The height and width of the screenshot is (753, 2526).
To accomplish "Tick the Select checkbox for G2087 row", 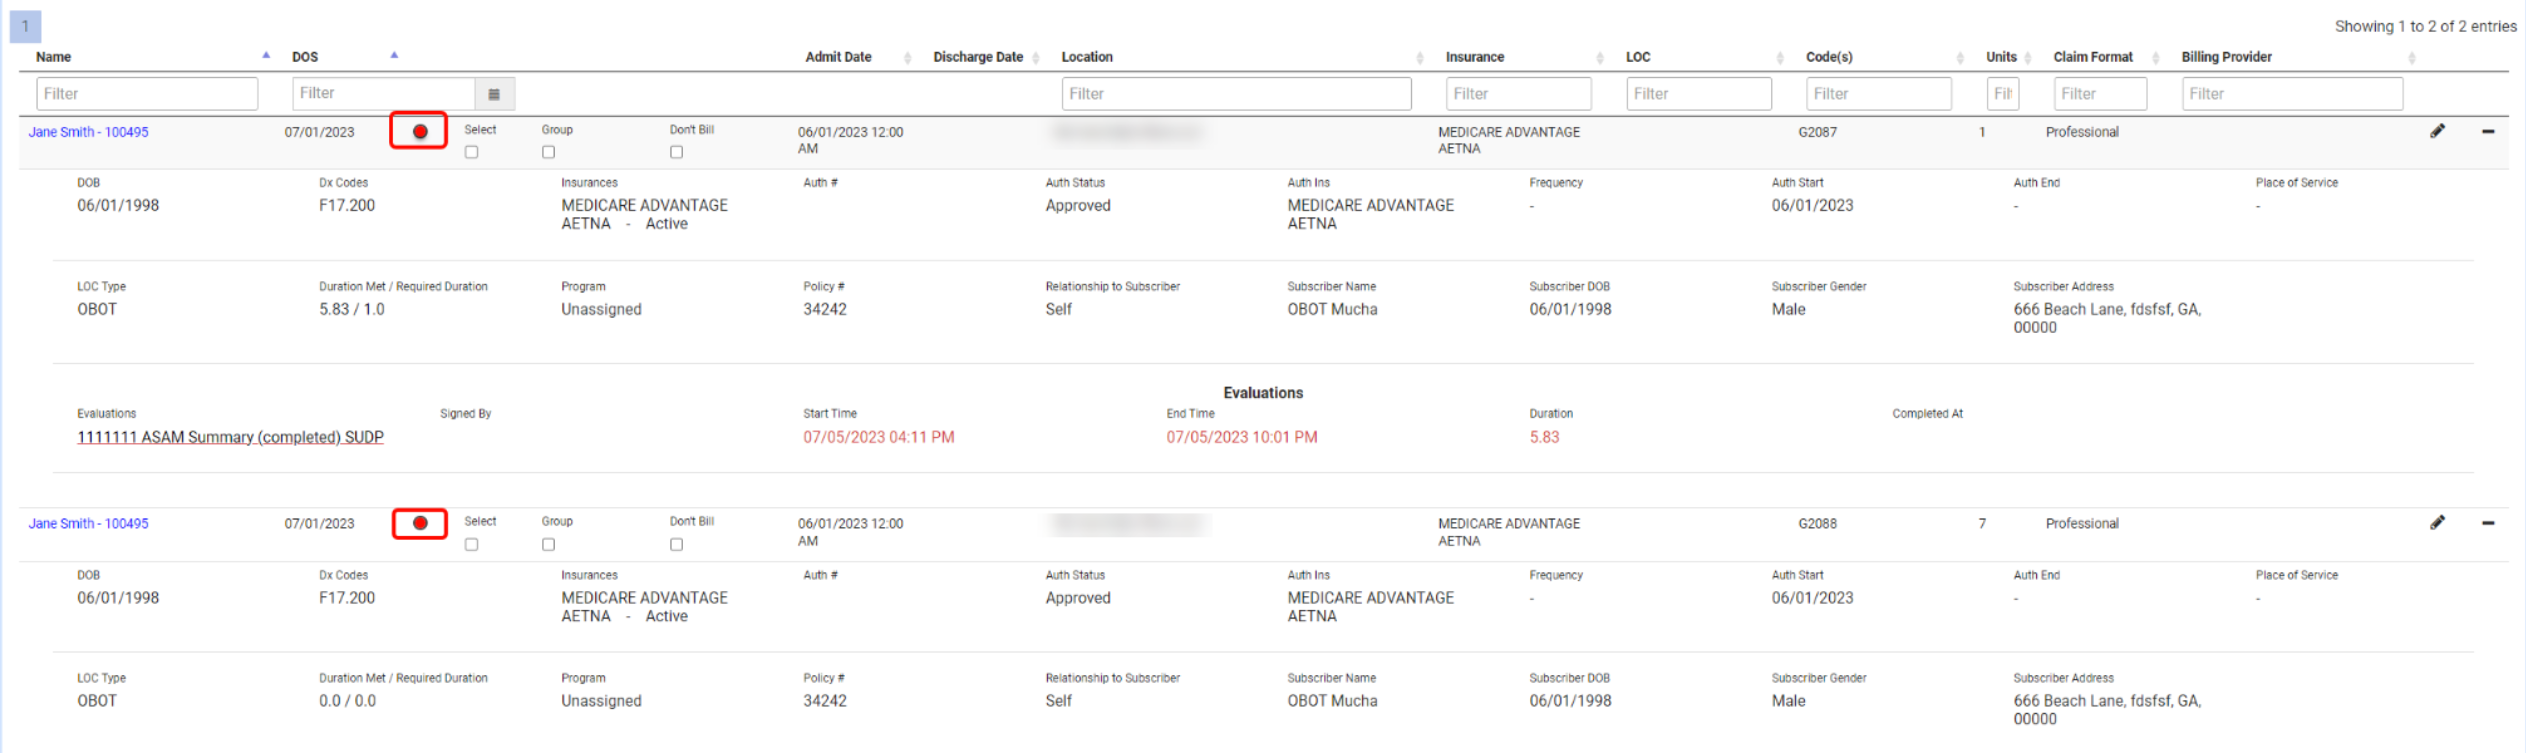I will click(x=472, y=153).
